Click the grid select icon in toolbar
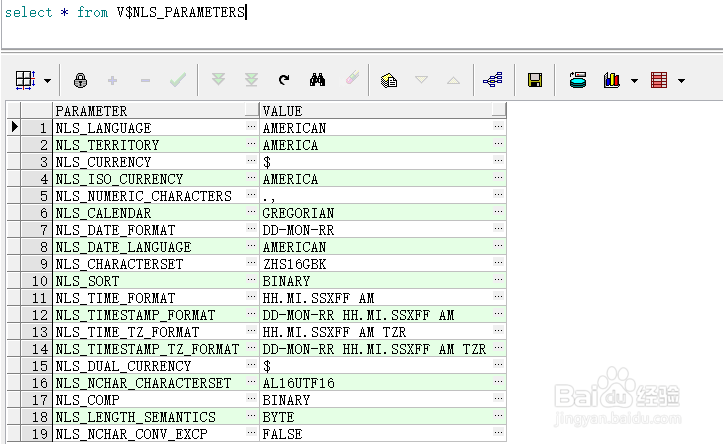 point(25,80)
